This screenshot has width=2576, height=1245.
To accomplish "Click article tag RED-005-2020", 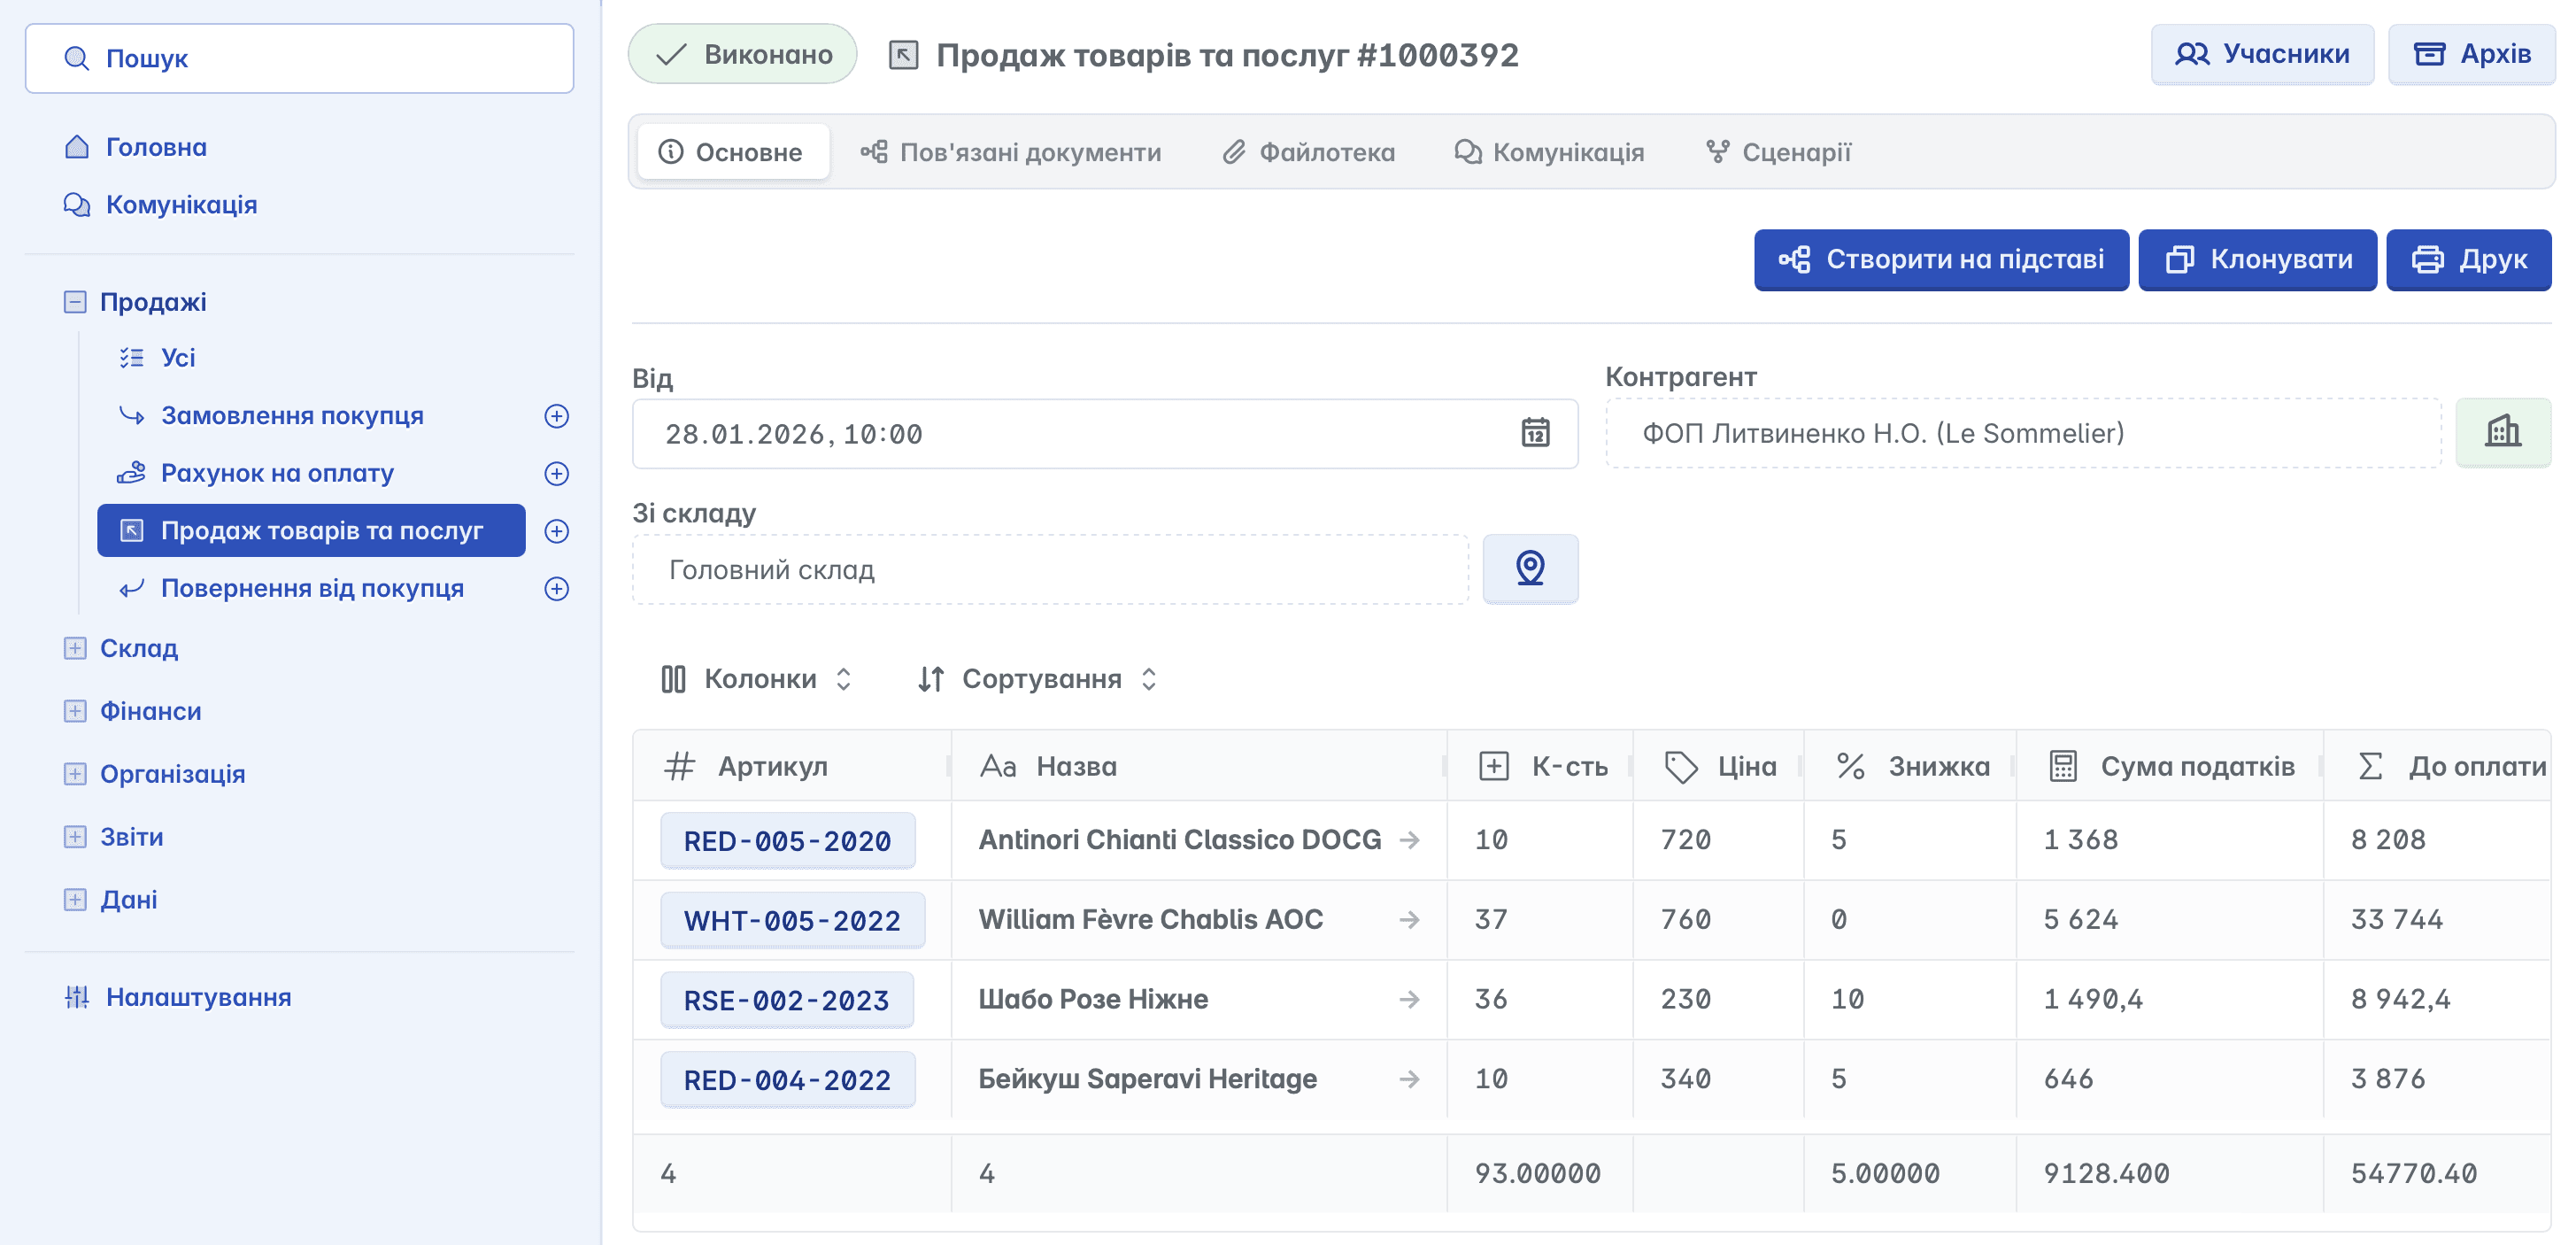I will pos(787,841).
